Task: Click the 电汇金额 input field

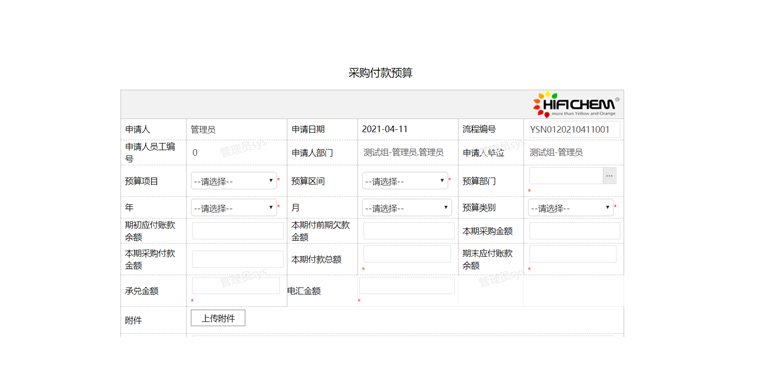Action: pyautogui.click(x=407, y=285)
